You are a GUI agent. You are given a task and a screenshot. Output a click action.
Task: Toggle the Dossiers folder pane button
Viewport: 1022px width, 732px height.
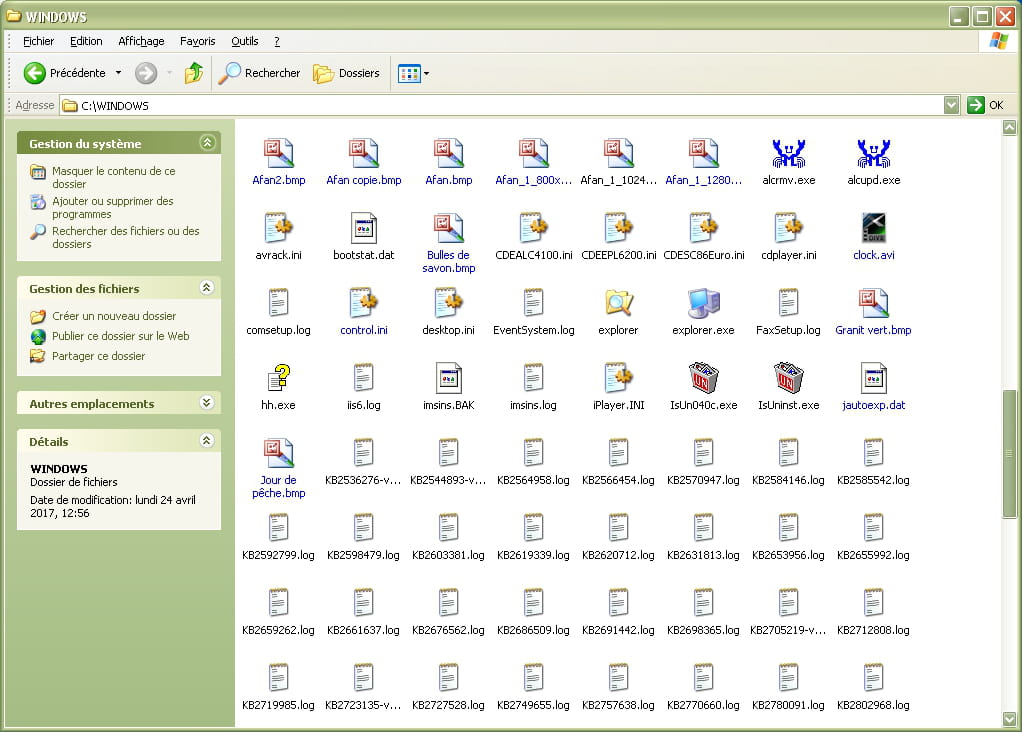[346, 73]
